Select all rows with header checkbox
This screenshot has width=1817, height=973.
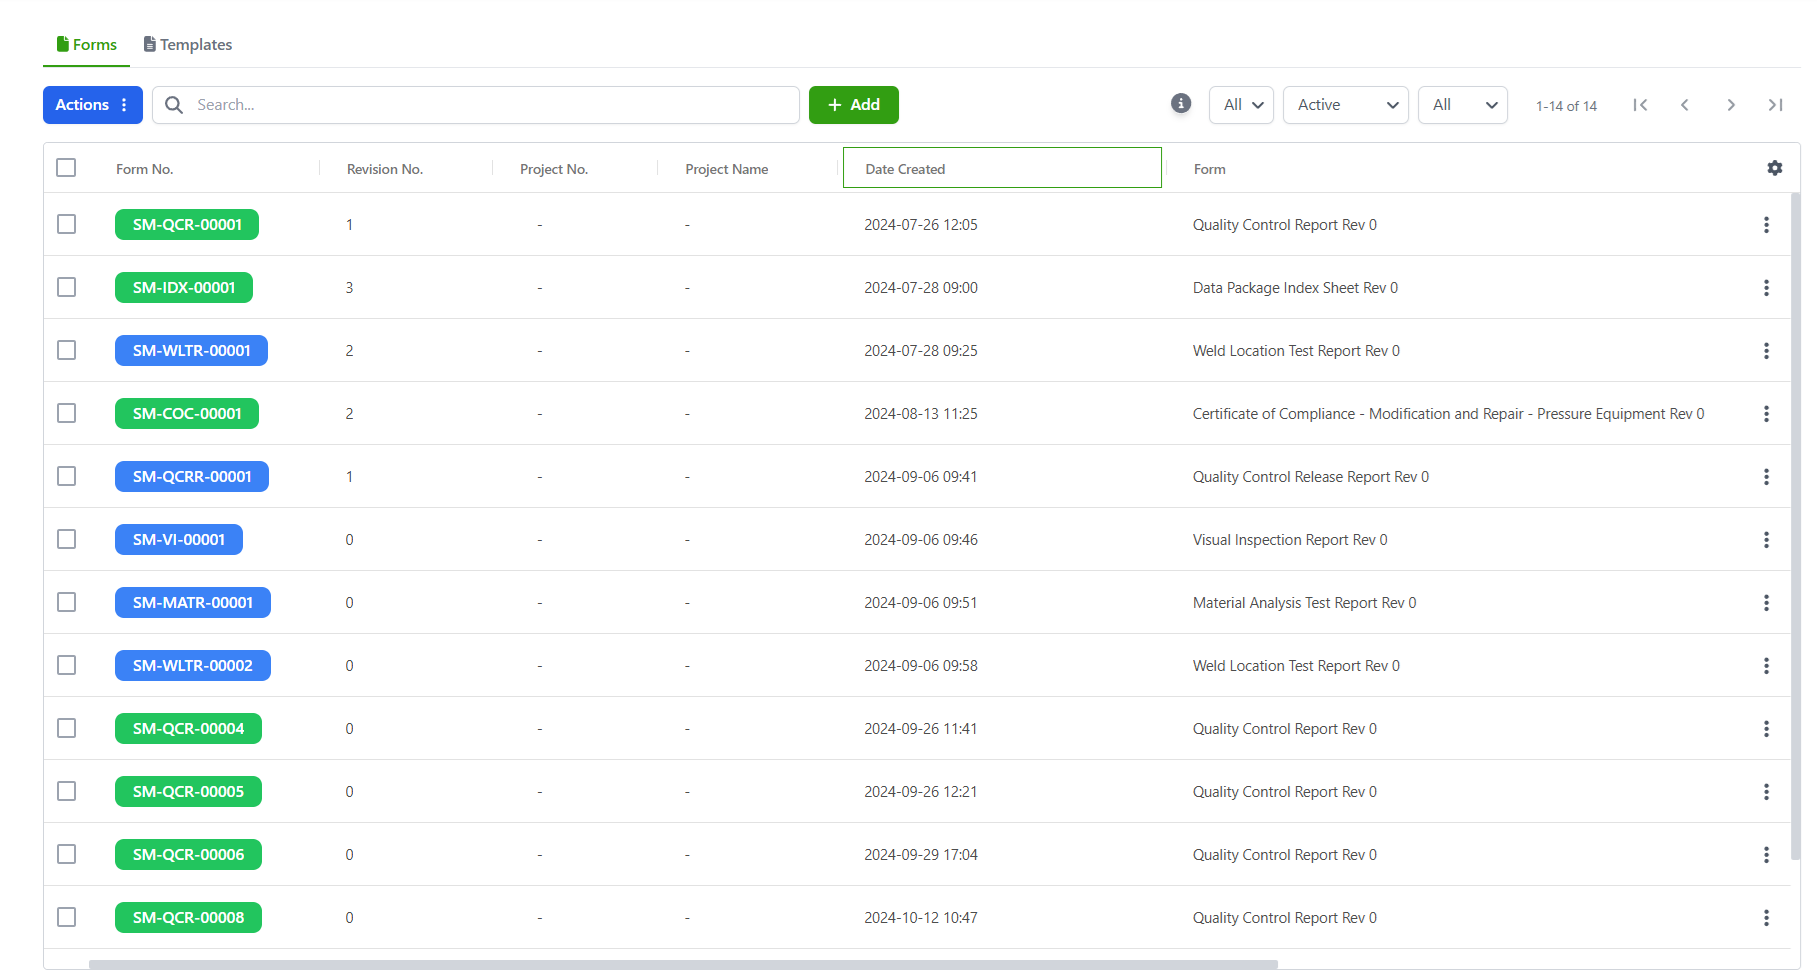click(x=67, y=167)
